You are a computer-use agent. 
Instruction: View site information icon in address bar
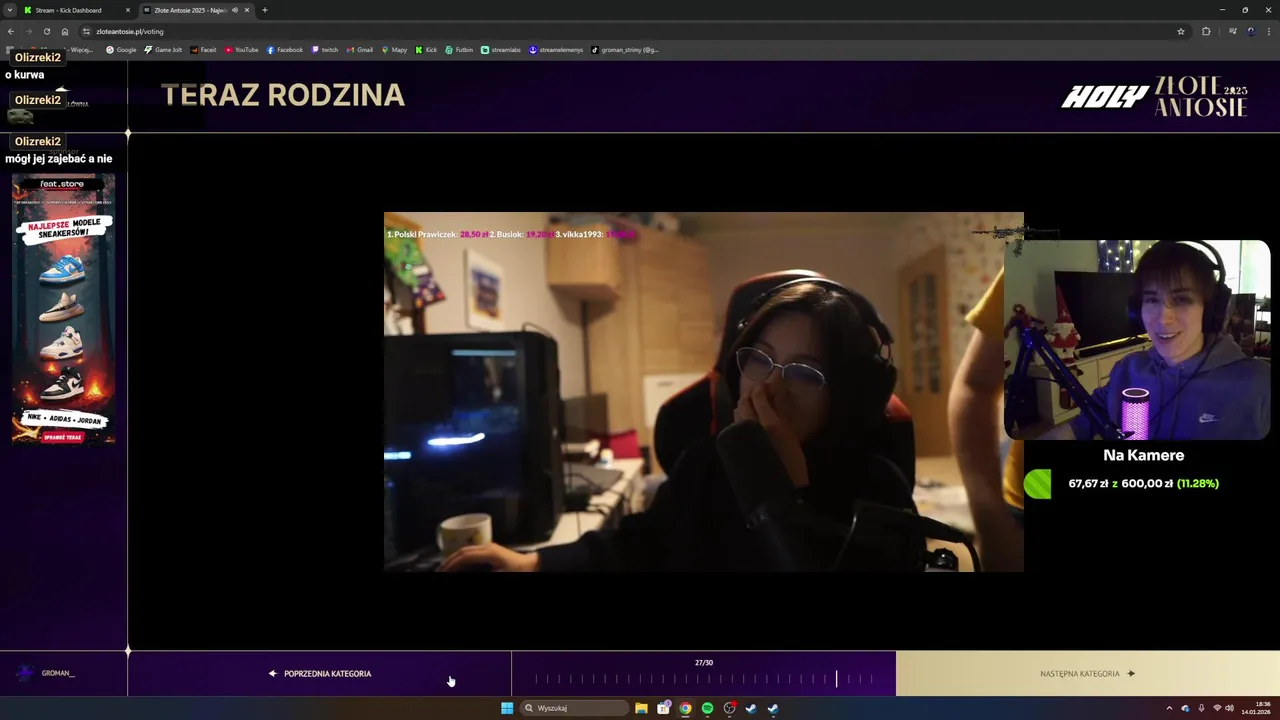coord(87,31)
